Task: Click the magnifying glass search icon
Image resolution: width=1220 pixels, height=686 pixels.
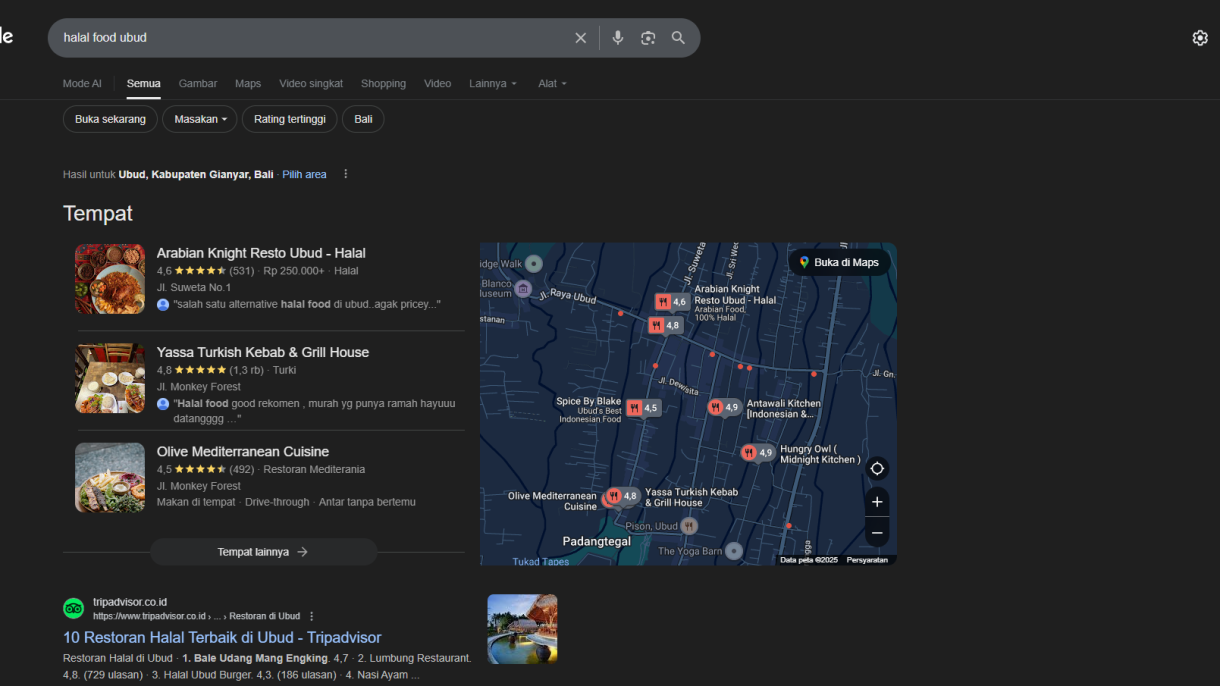Action: point(678,38)
